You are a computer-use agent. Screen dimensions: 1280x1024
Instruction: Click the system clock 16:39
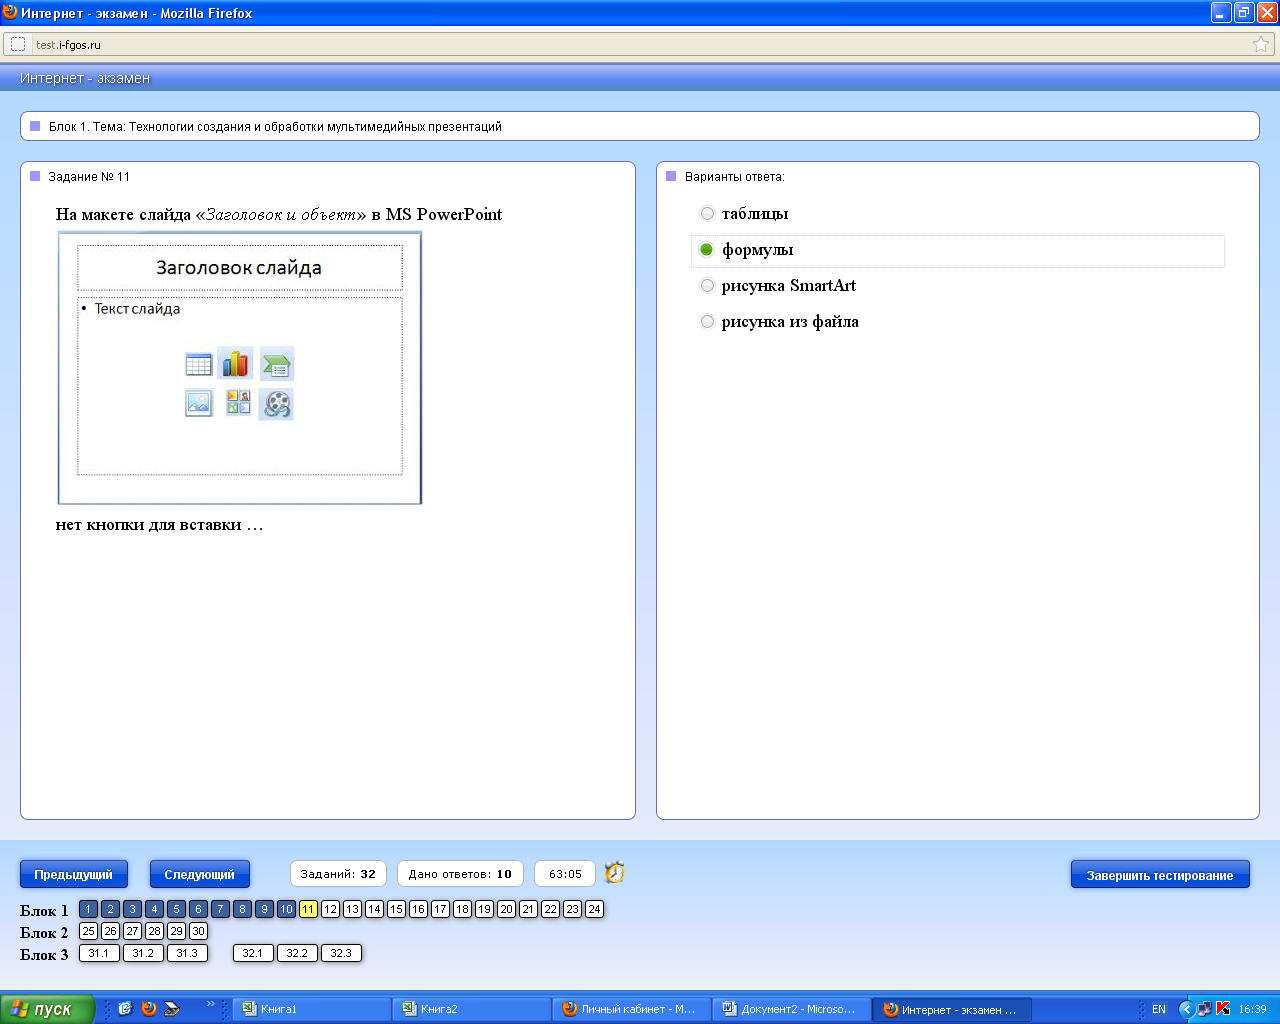point(1252,1009)
